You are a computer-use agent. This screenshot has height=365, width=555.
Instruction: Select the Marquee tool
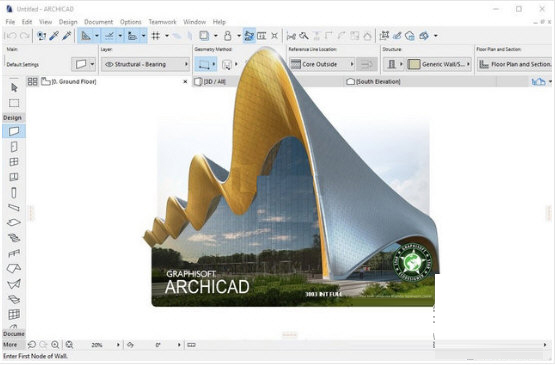pyautogui.click(x=14, y=103)
